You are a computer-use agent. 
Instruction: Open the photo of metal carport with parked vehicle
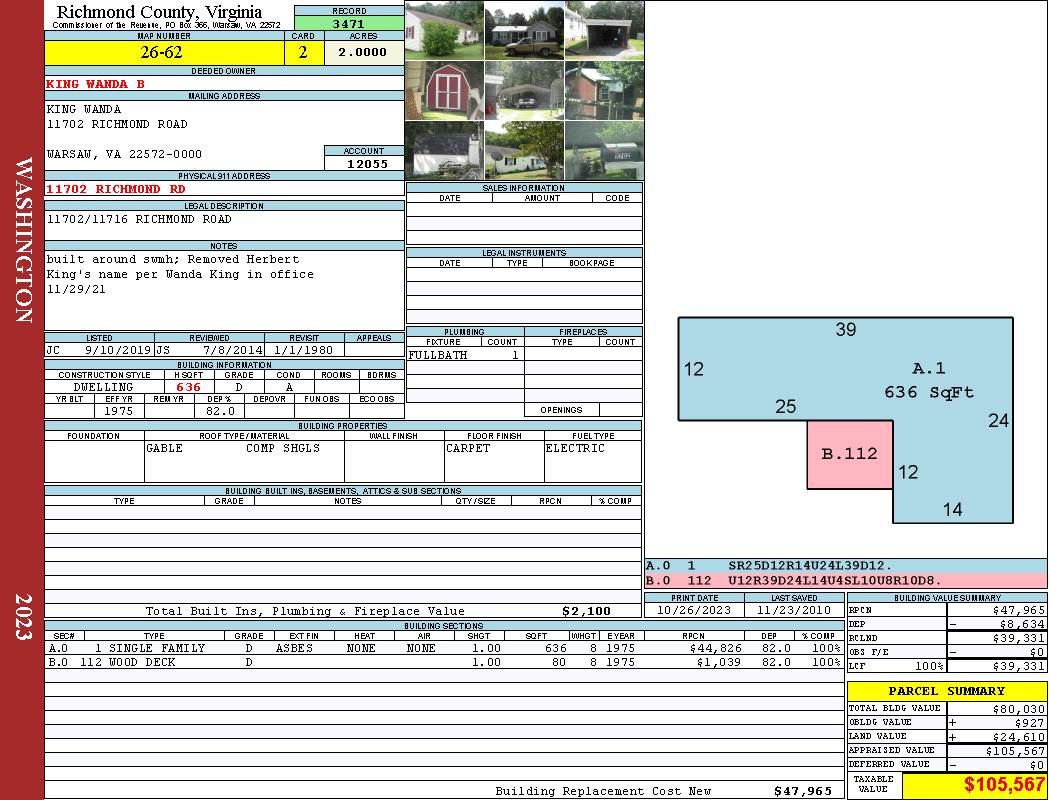click(524, 90)
